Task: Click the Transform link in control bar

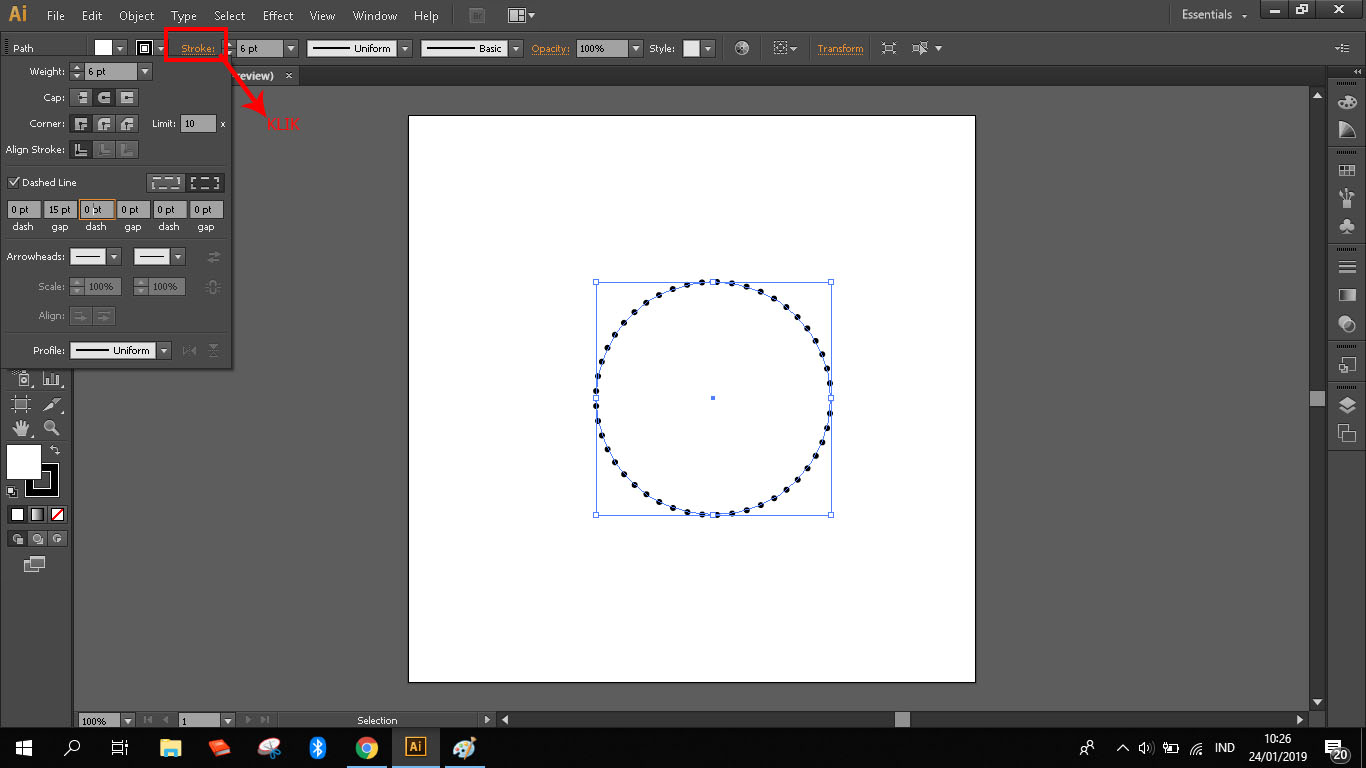Action: click(x=840, y=49)
